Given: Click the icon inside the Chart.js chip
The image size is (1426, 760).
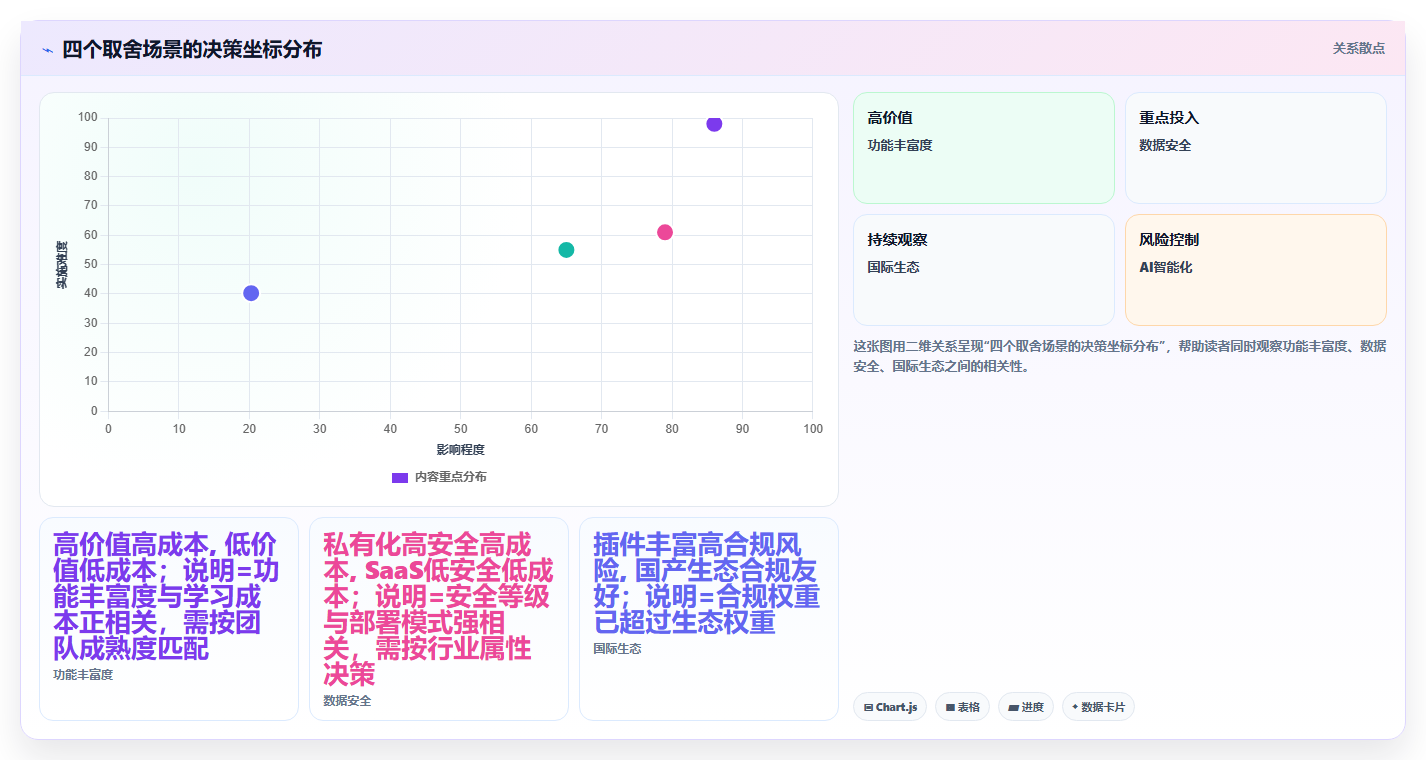Looking at the screenshot, I should tap(868, 707).
